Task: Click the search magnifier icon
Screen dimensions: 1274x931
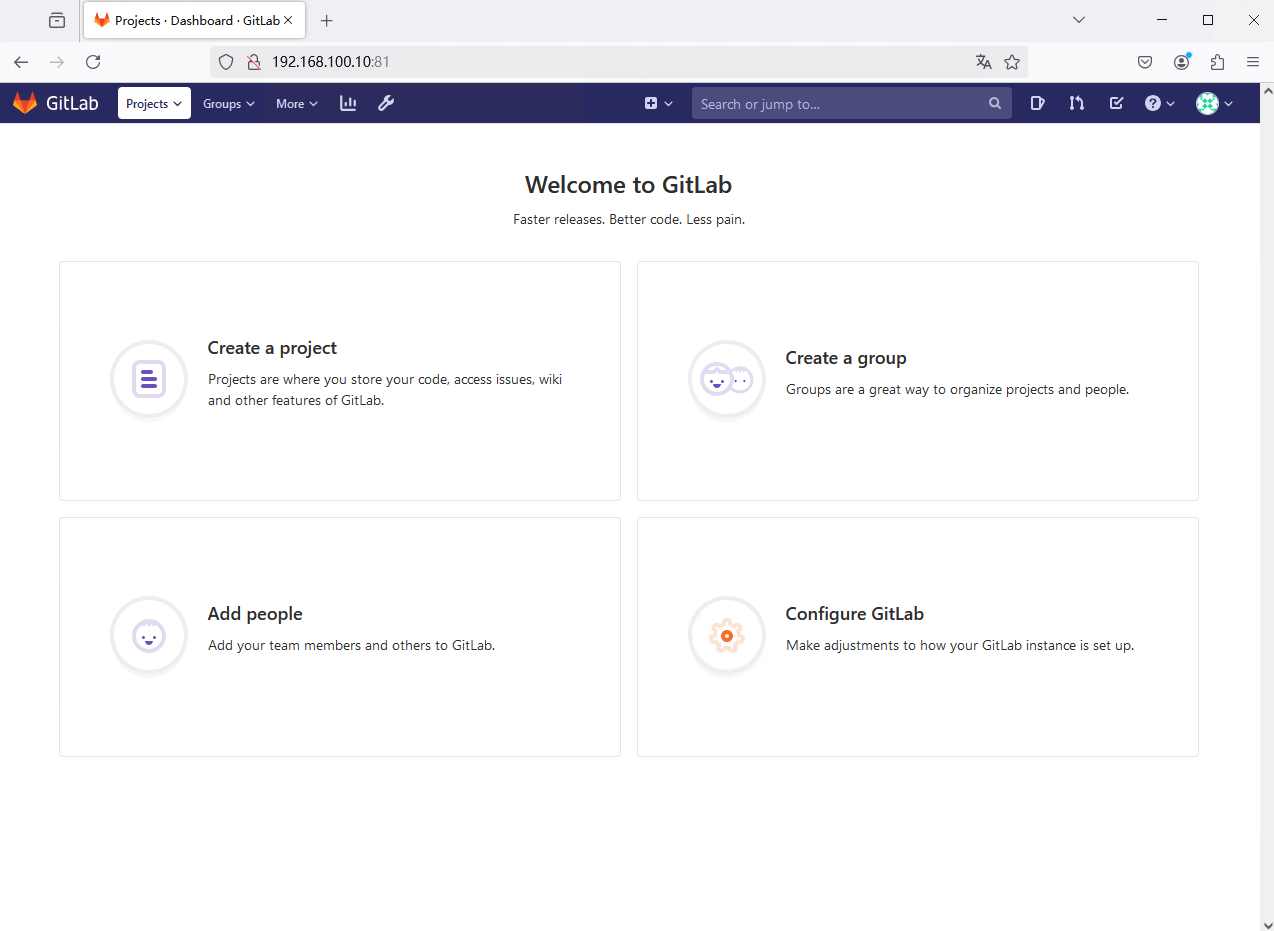Action: (x=994, y=103)
